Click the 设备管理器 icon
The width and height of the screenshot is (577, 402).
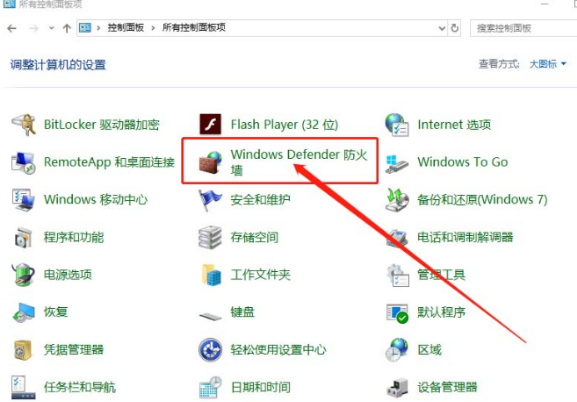coord(397,387)
